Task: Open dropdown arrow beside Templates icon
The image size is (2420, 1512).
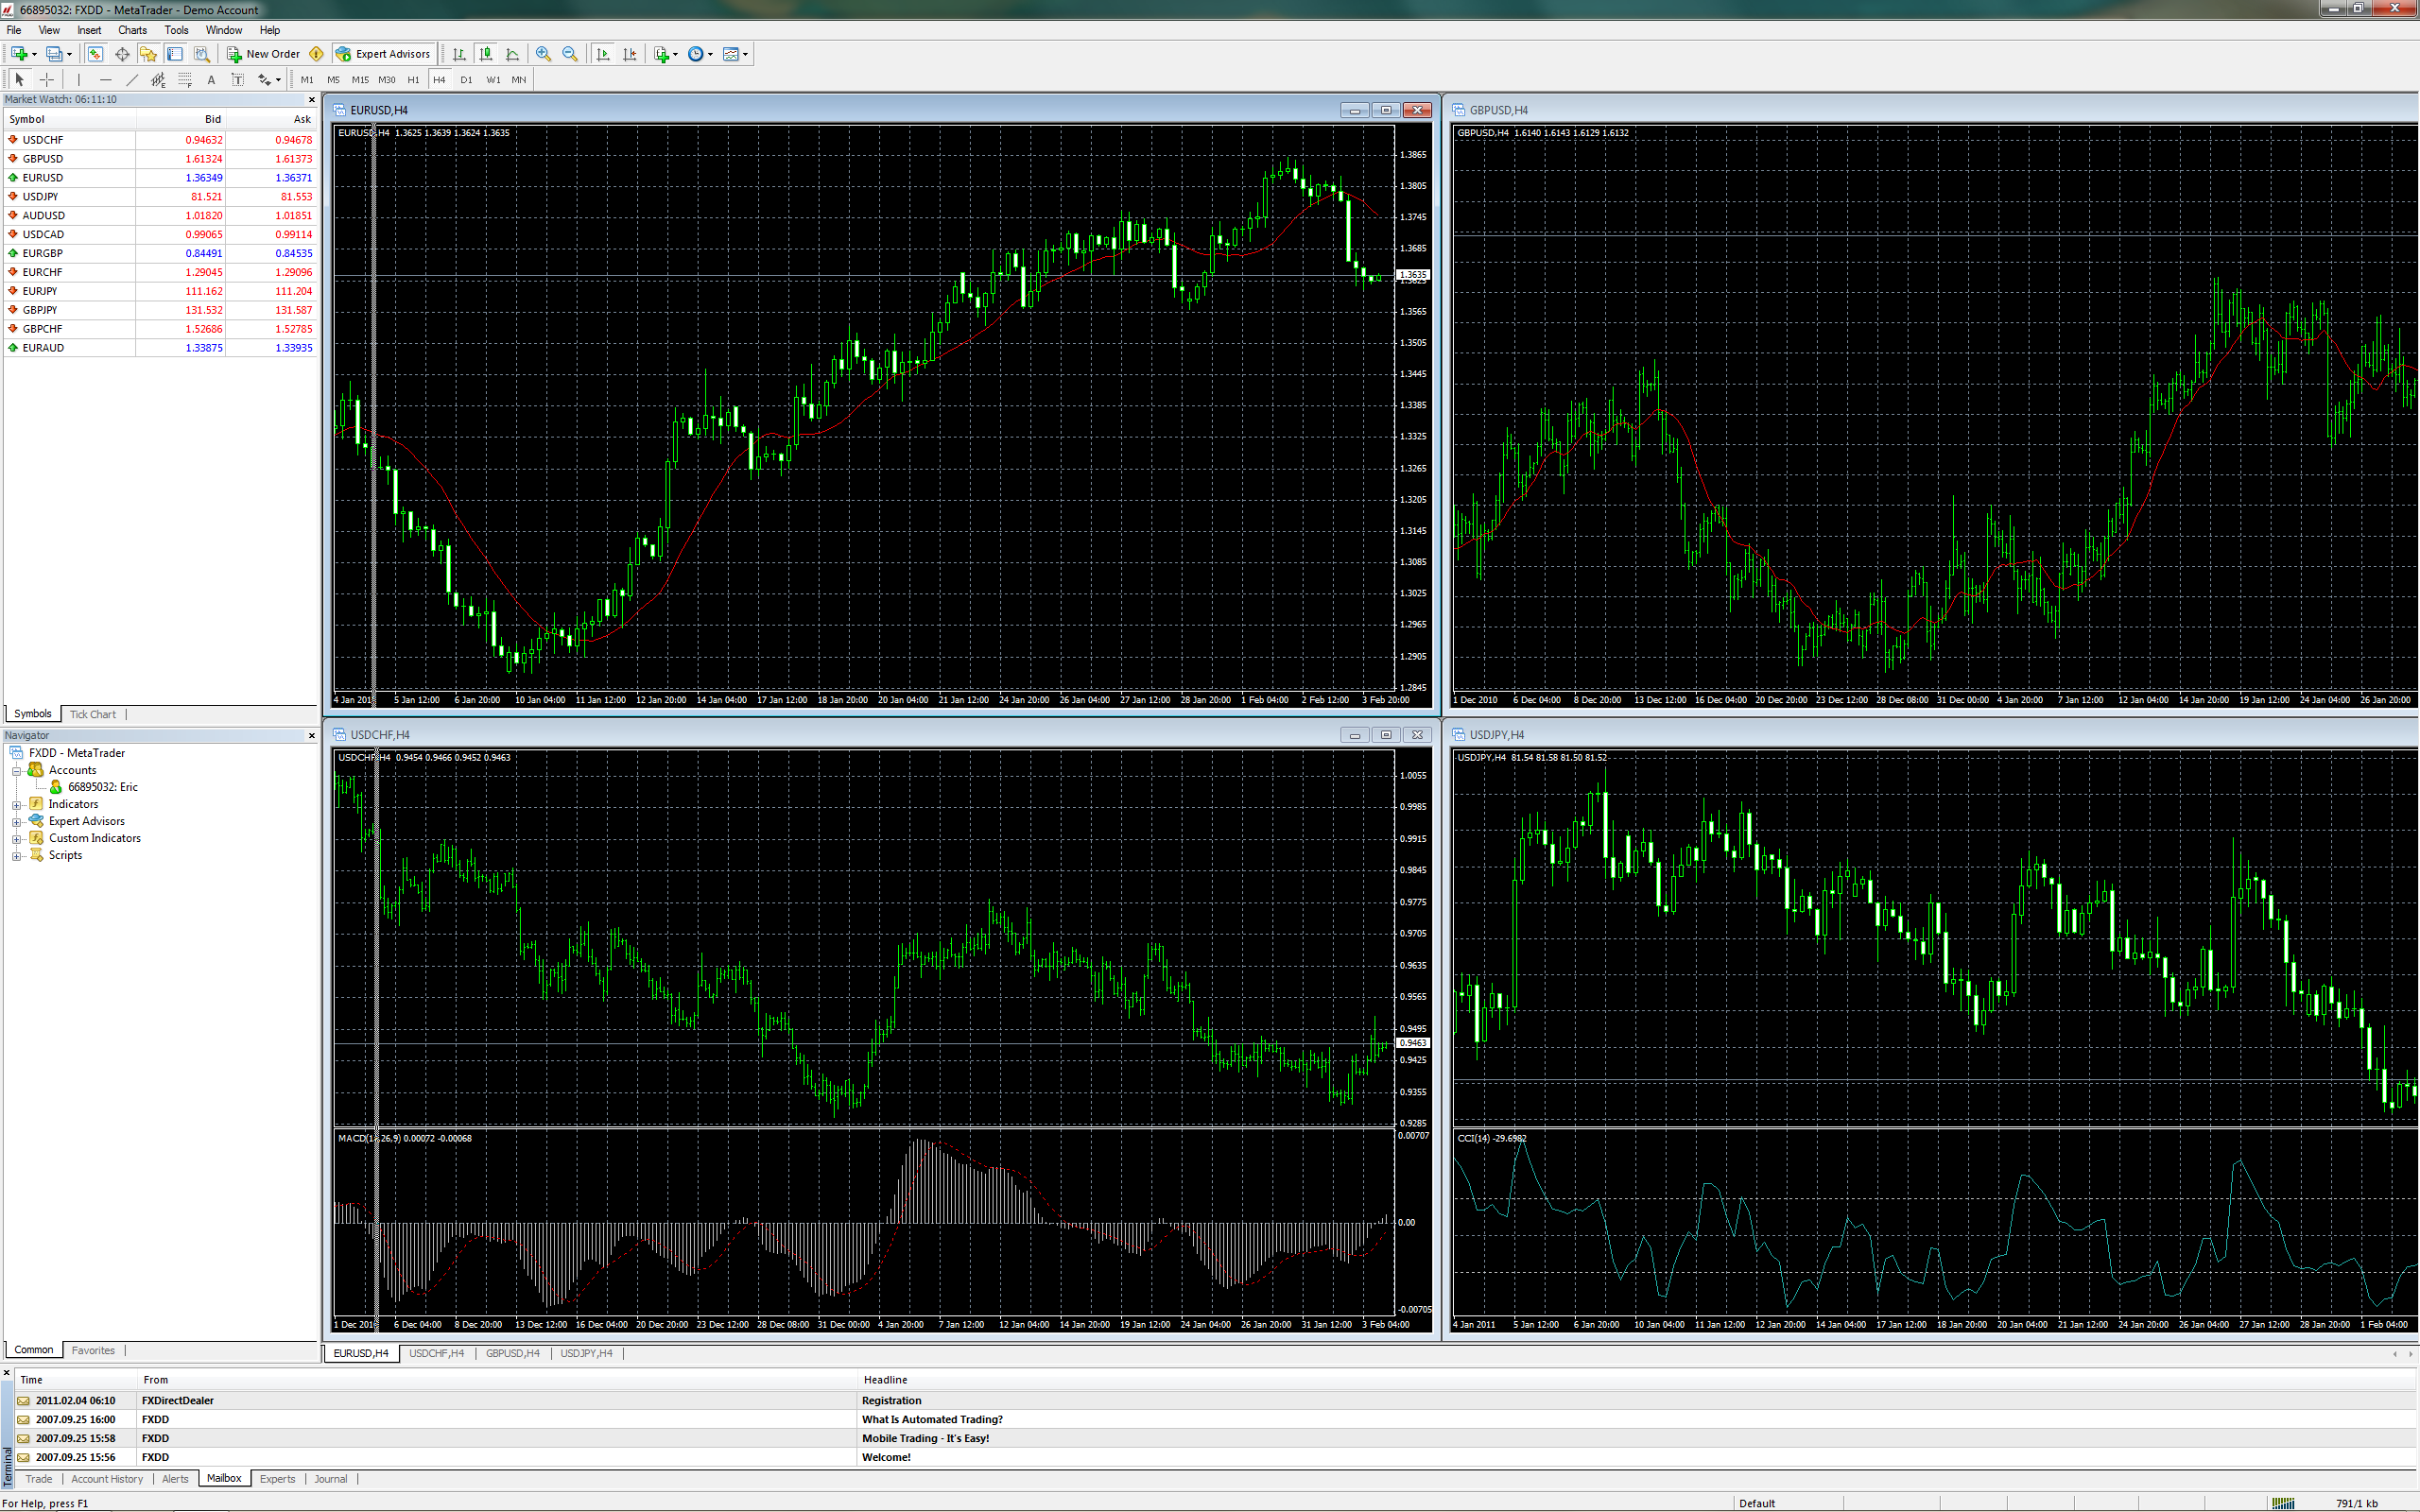Action: 746,54
